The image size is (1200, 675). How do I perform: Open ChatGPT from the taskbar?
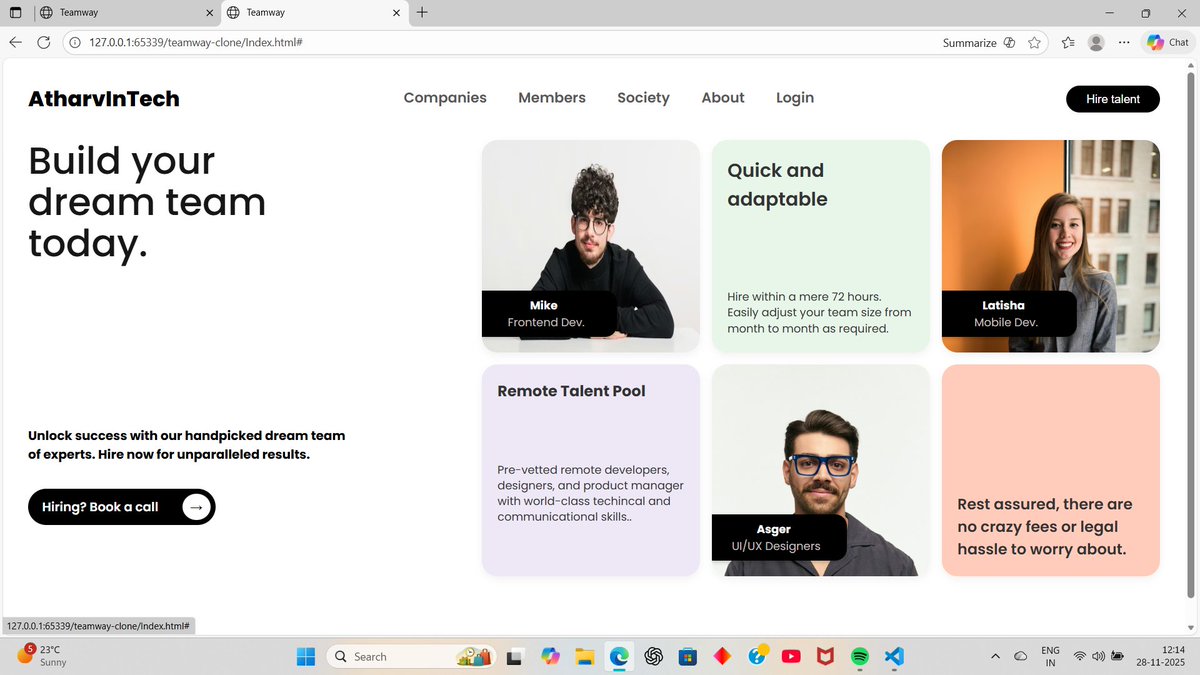click(x=653, y=656)
